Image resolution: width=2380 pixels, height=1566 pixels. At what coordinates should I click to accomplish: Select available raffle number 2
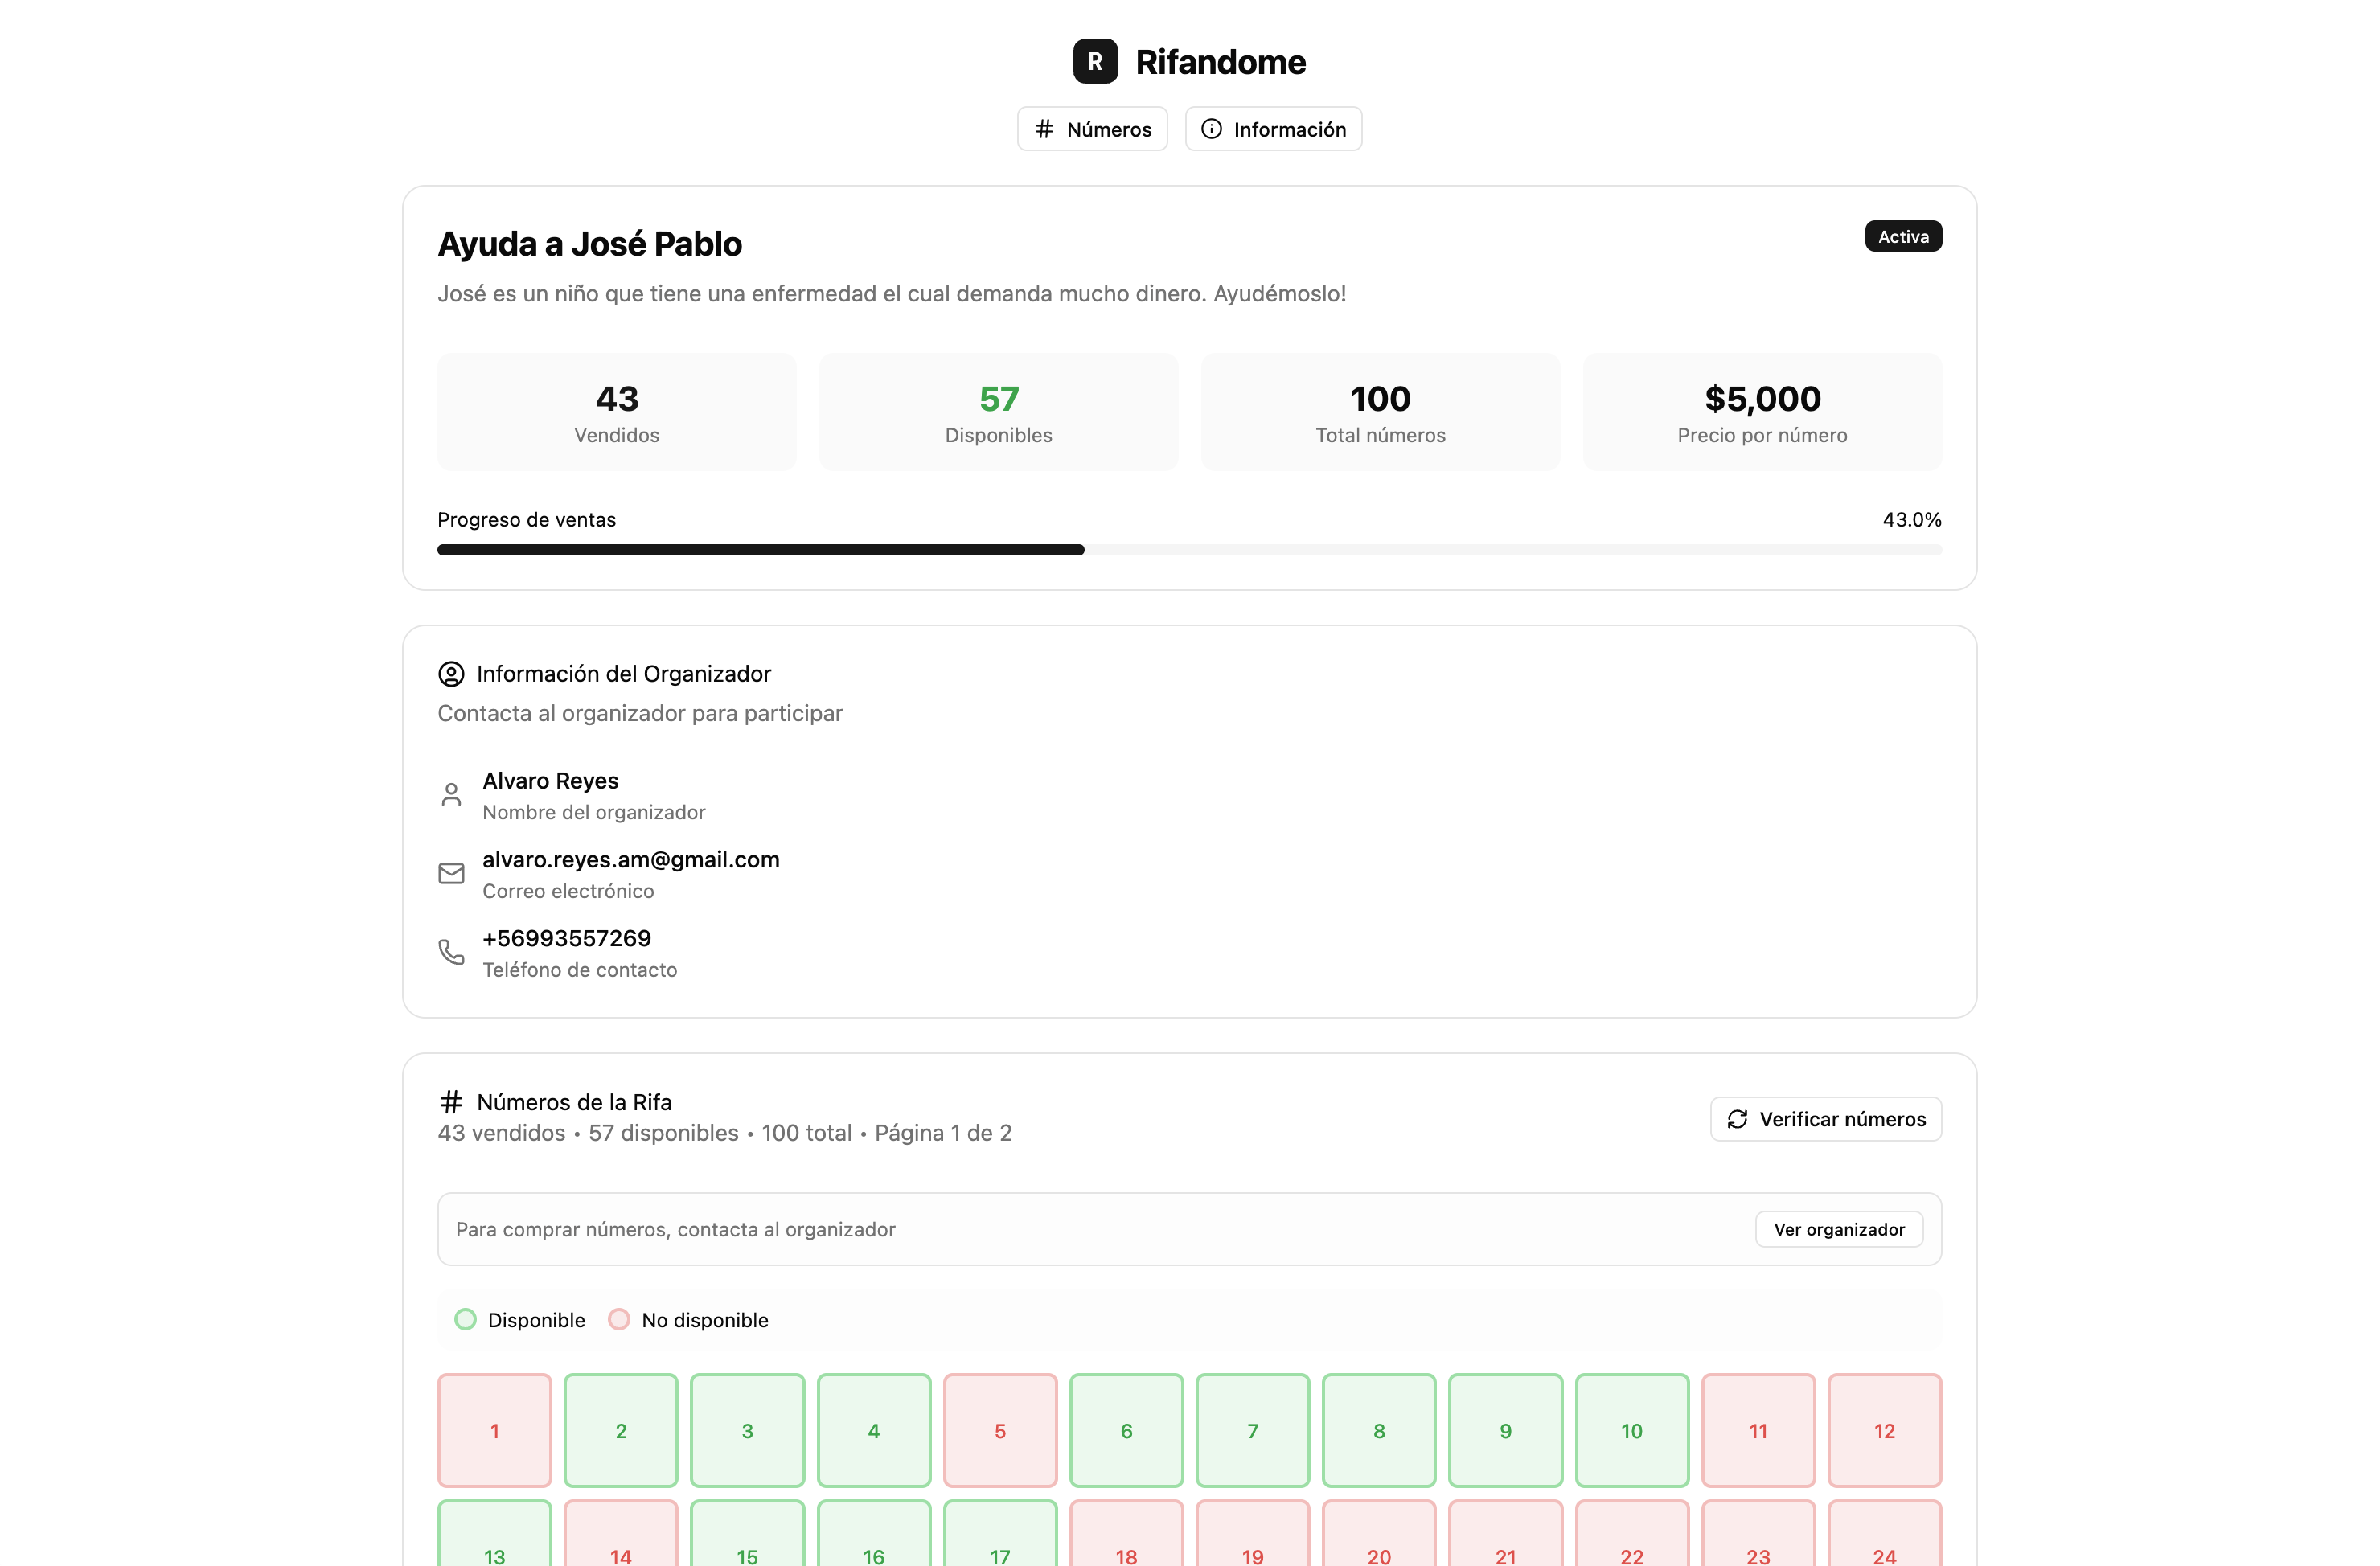pos(621,1430)
